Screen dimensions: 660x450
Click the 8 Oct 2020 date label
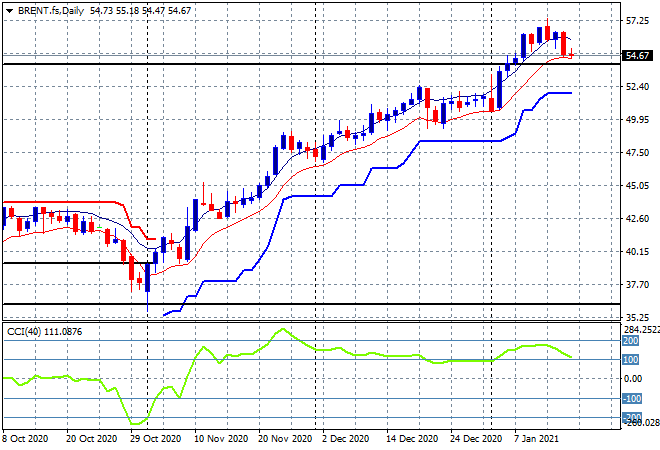(25, 439)
